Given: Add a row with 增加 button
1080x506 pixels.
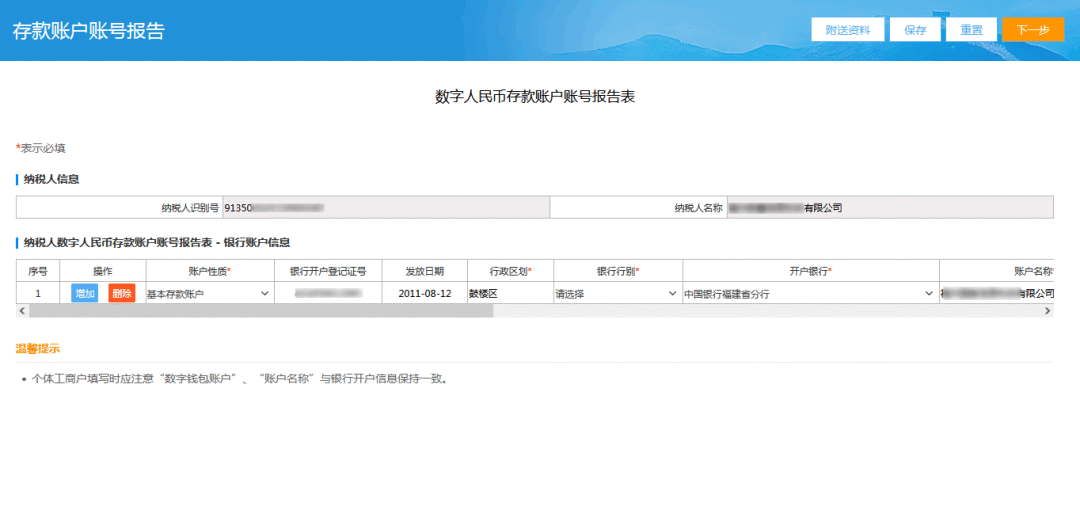Looking at the screenshot, I should coord(85,293).
